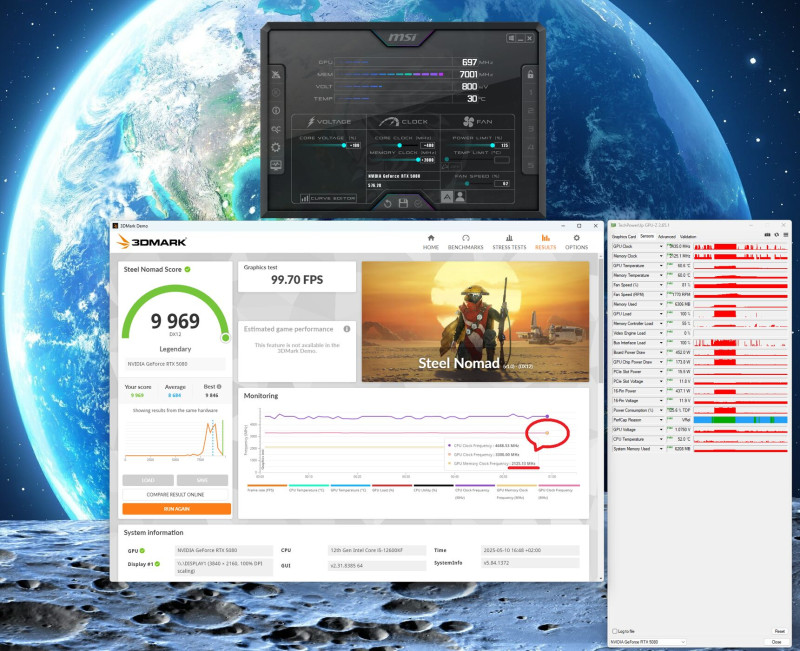
Task: Select profile slot 5 in Afterburner
Action: click(x=531, y=166)
